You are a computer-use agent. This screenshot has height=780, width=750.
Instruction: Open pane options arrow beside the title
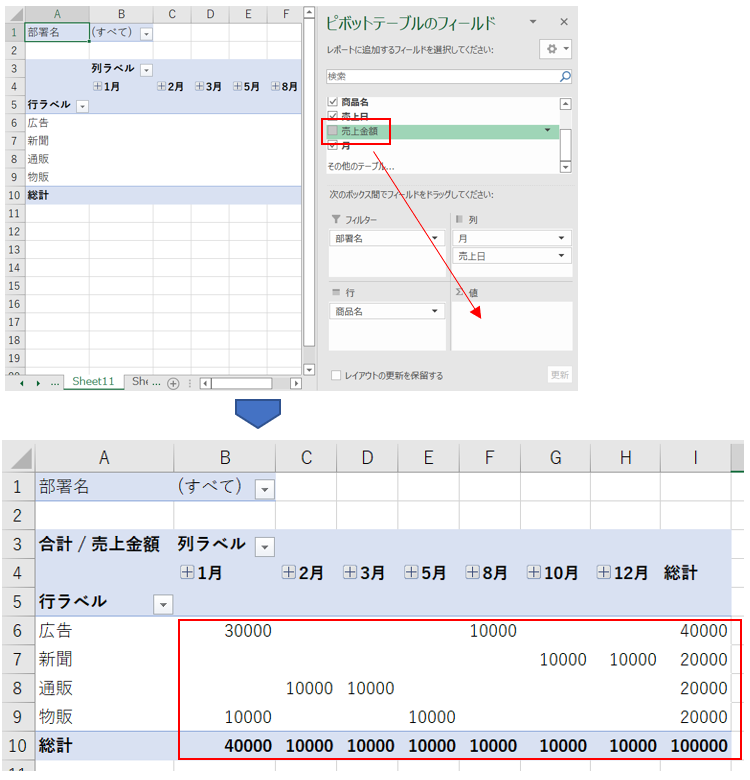532,21
